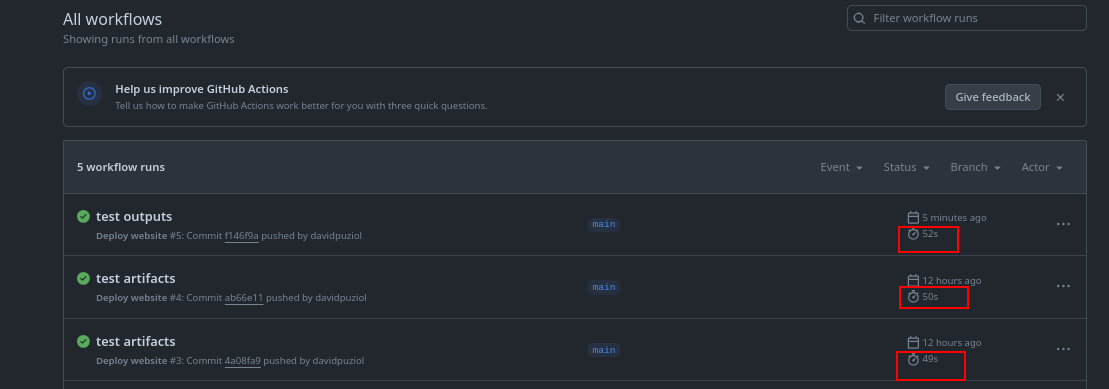Click the calendar icon next to 5 minutes ago
This screenshot has height=389, width=1109.
[913, 218]
